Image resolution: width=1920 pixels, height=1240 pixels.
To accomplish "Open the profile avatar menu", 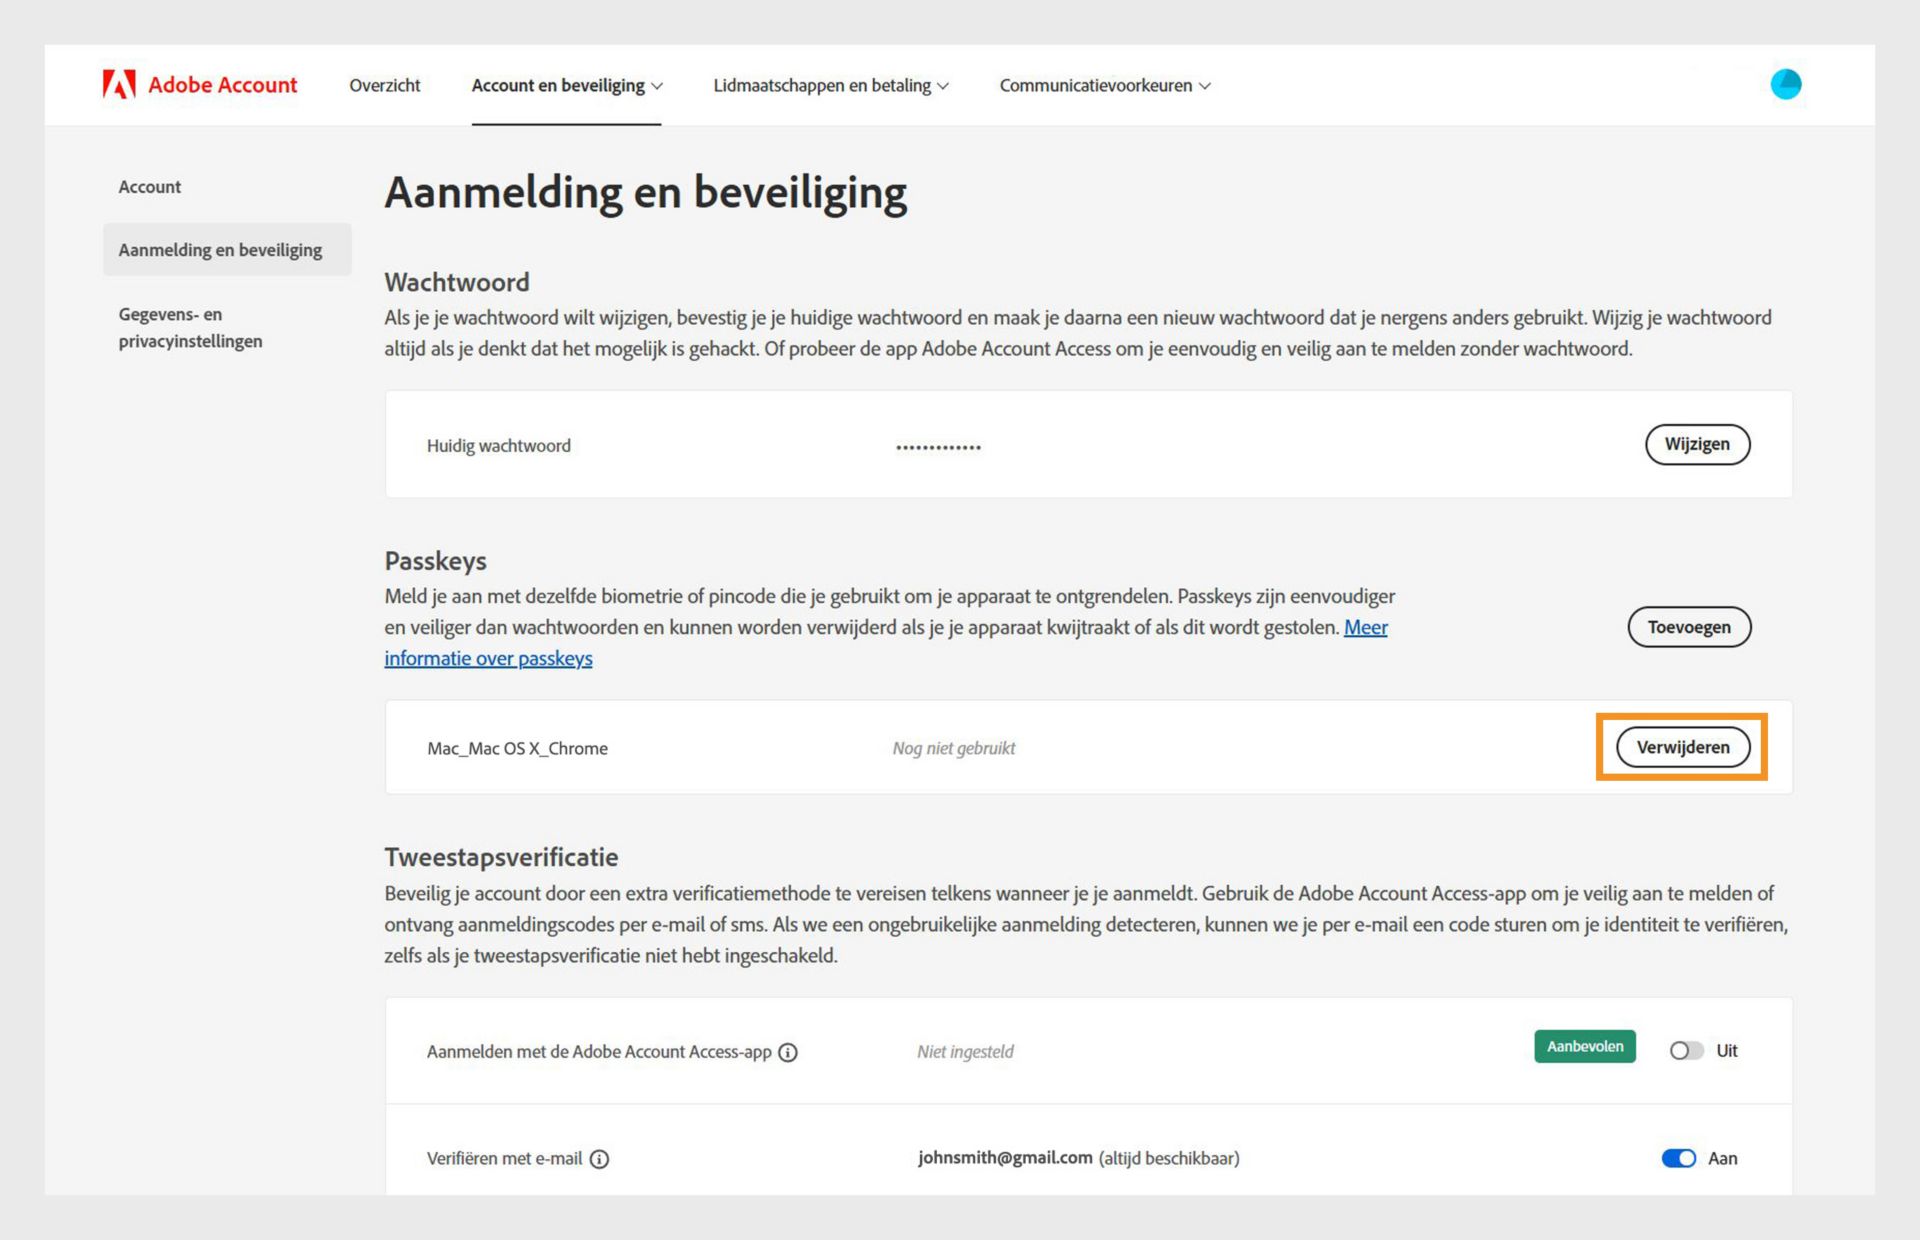I will (1785, 85).
